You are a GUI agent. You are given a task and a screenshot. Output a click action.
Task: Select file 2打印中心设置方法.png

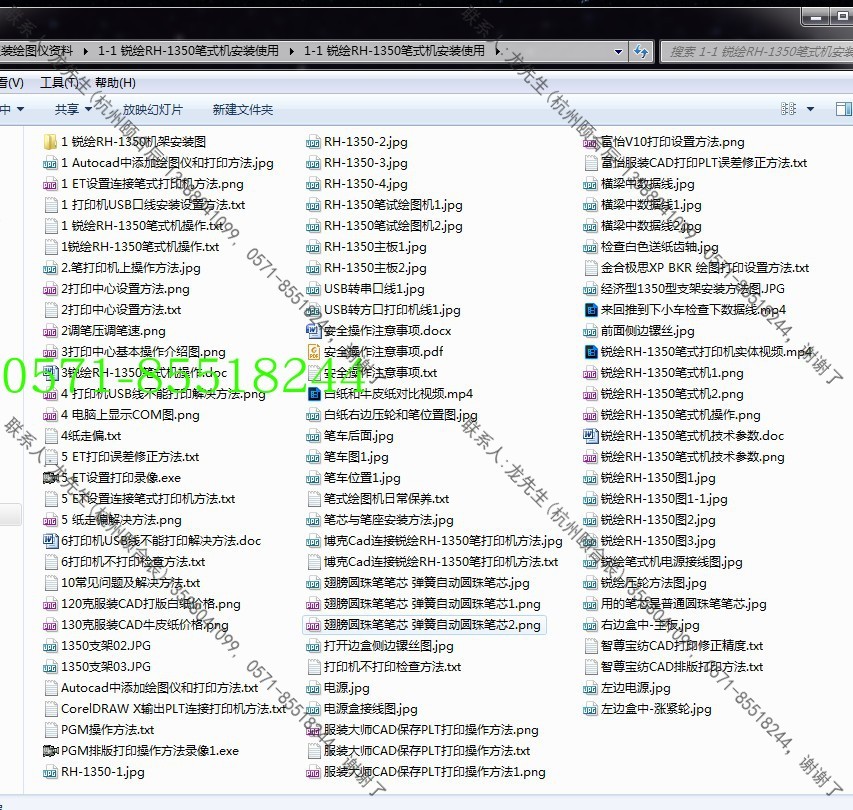click(116, 289)
